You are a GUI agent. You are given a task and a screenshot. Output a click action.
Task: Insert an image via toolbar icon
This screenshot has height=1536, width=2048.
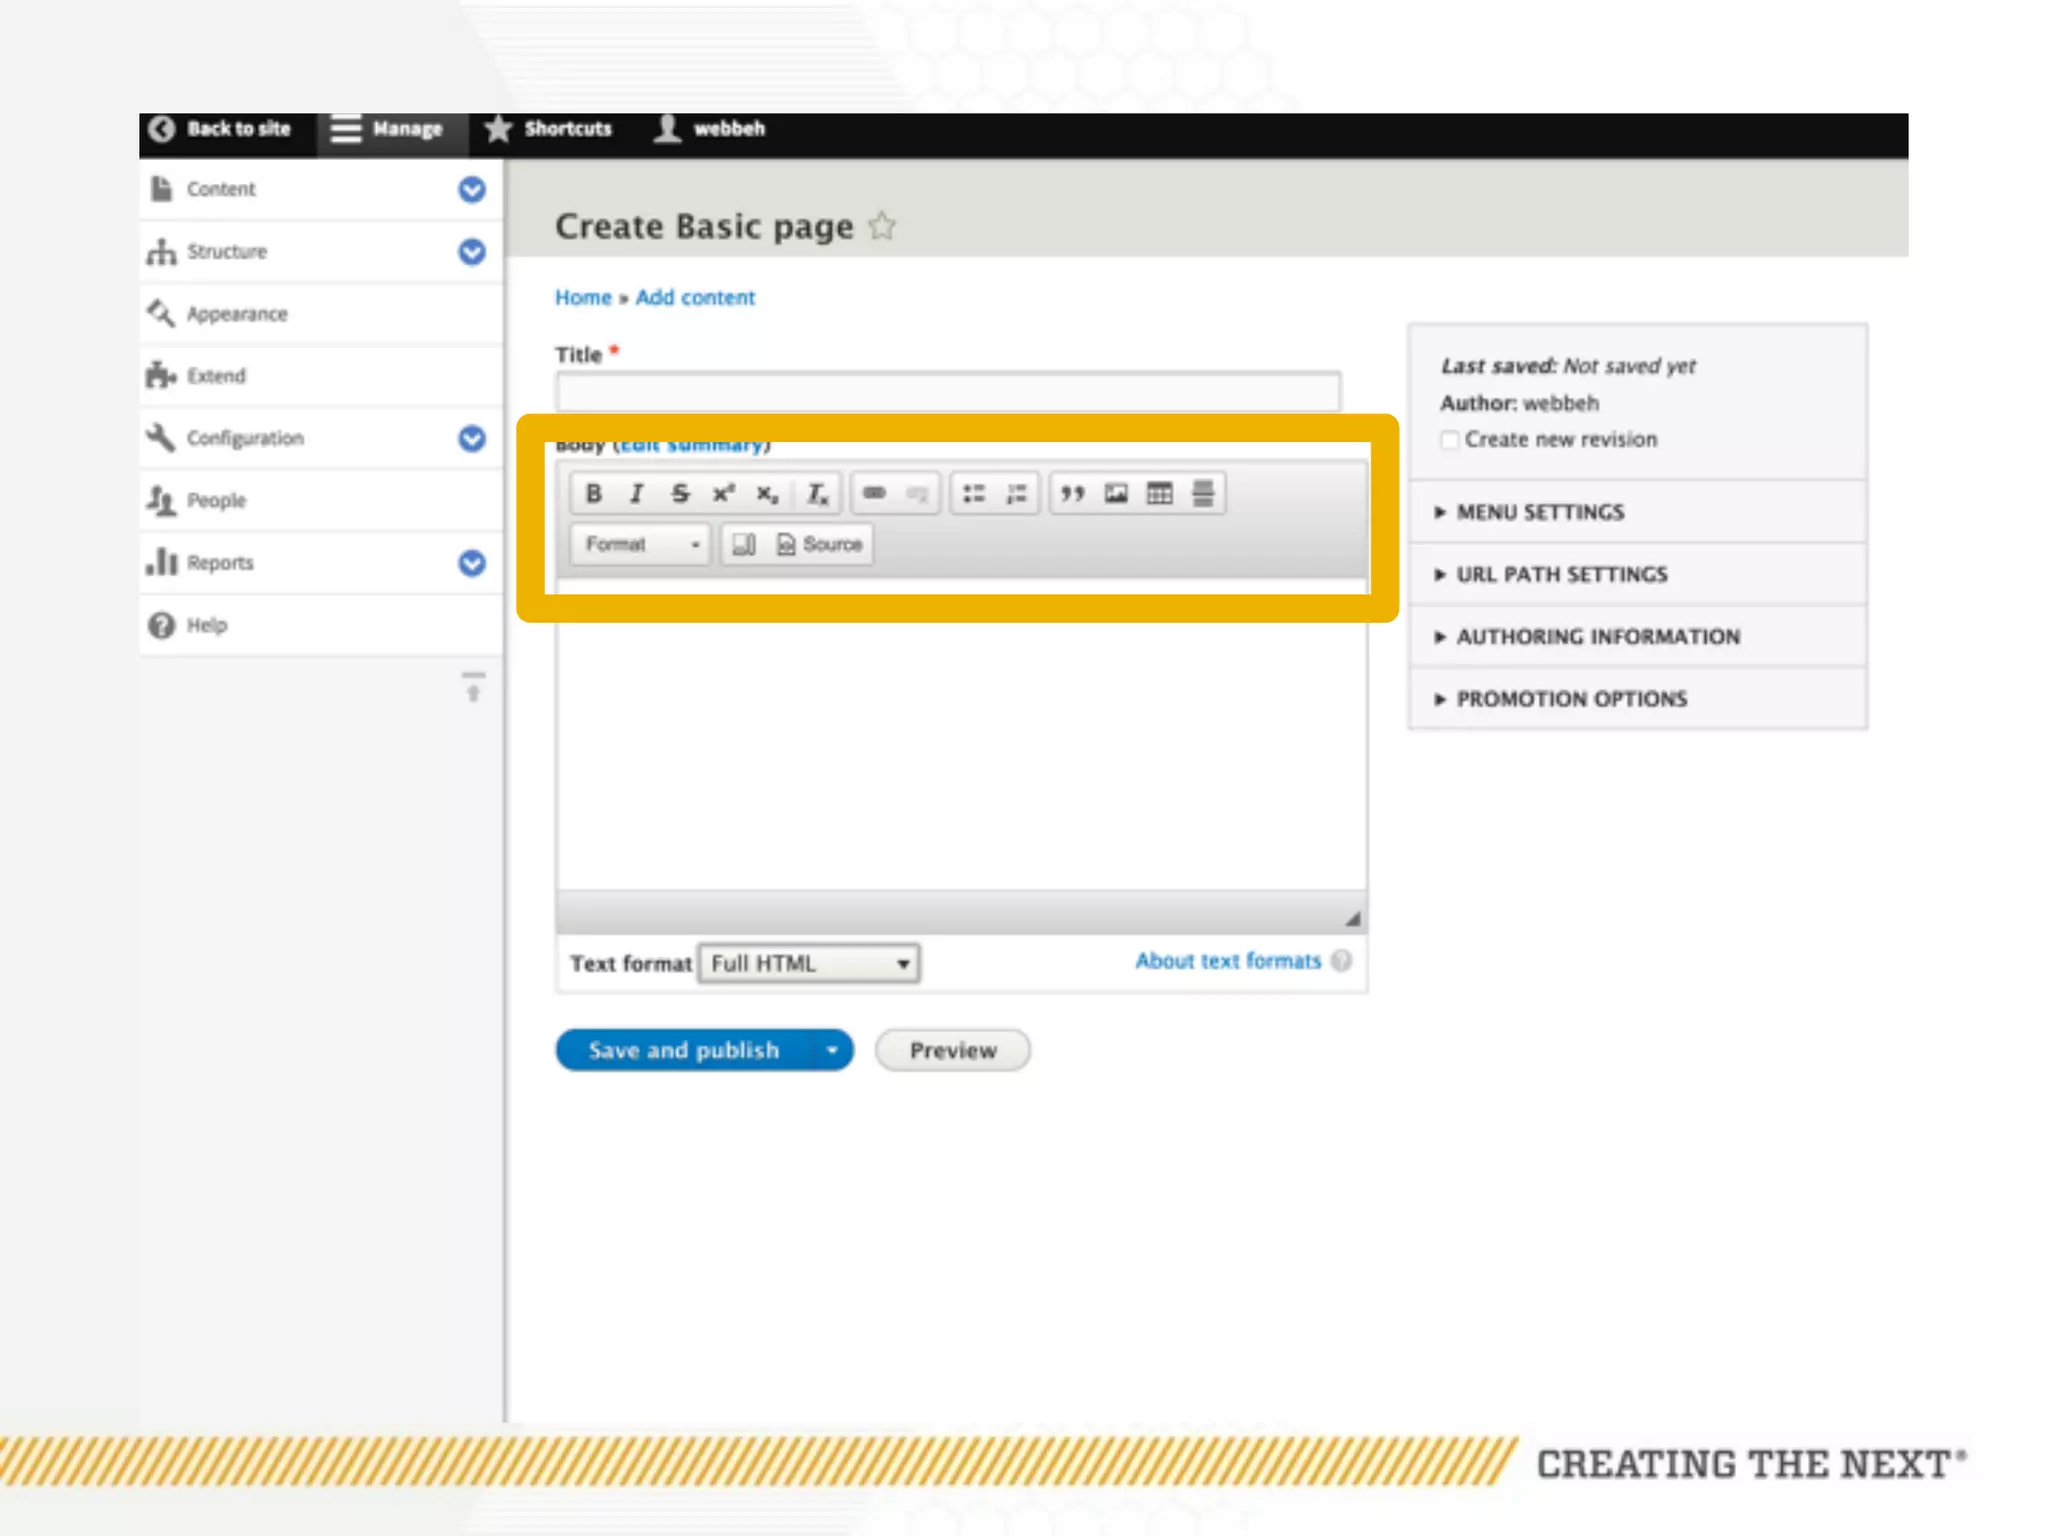[x=1116, y=493]
